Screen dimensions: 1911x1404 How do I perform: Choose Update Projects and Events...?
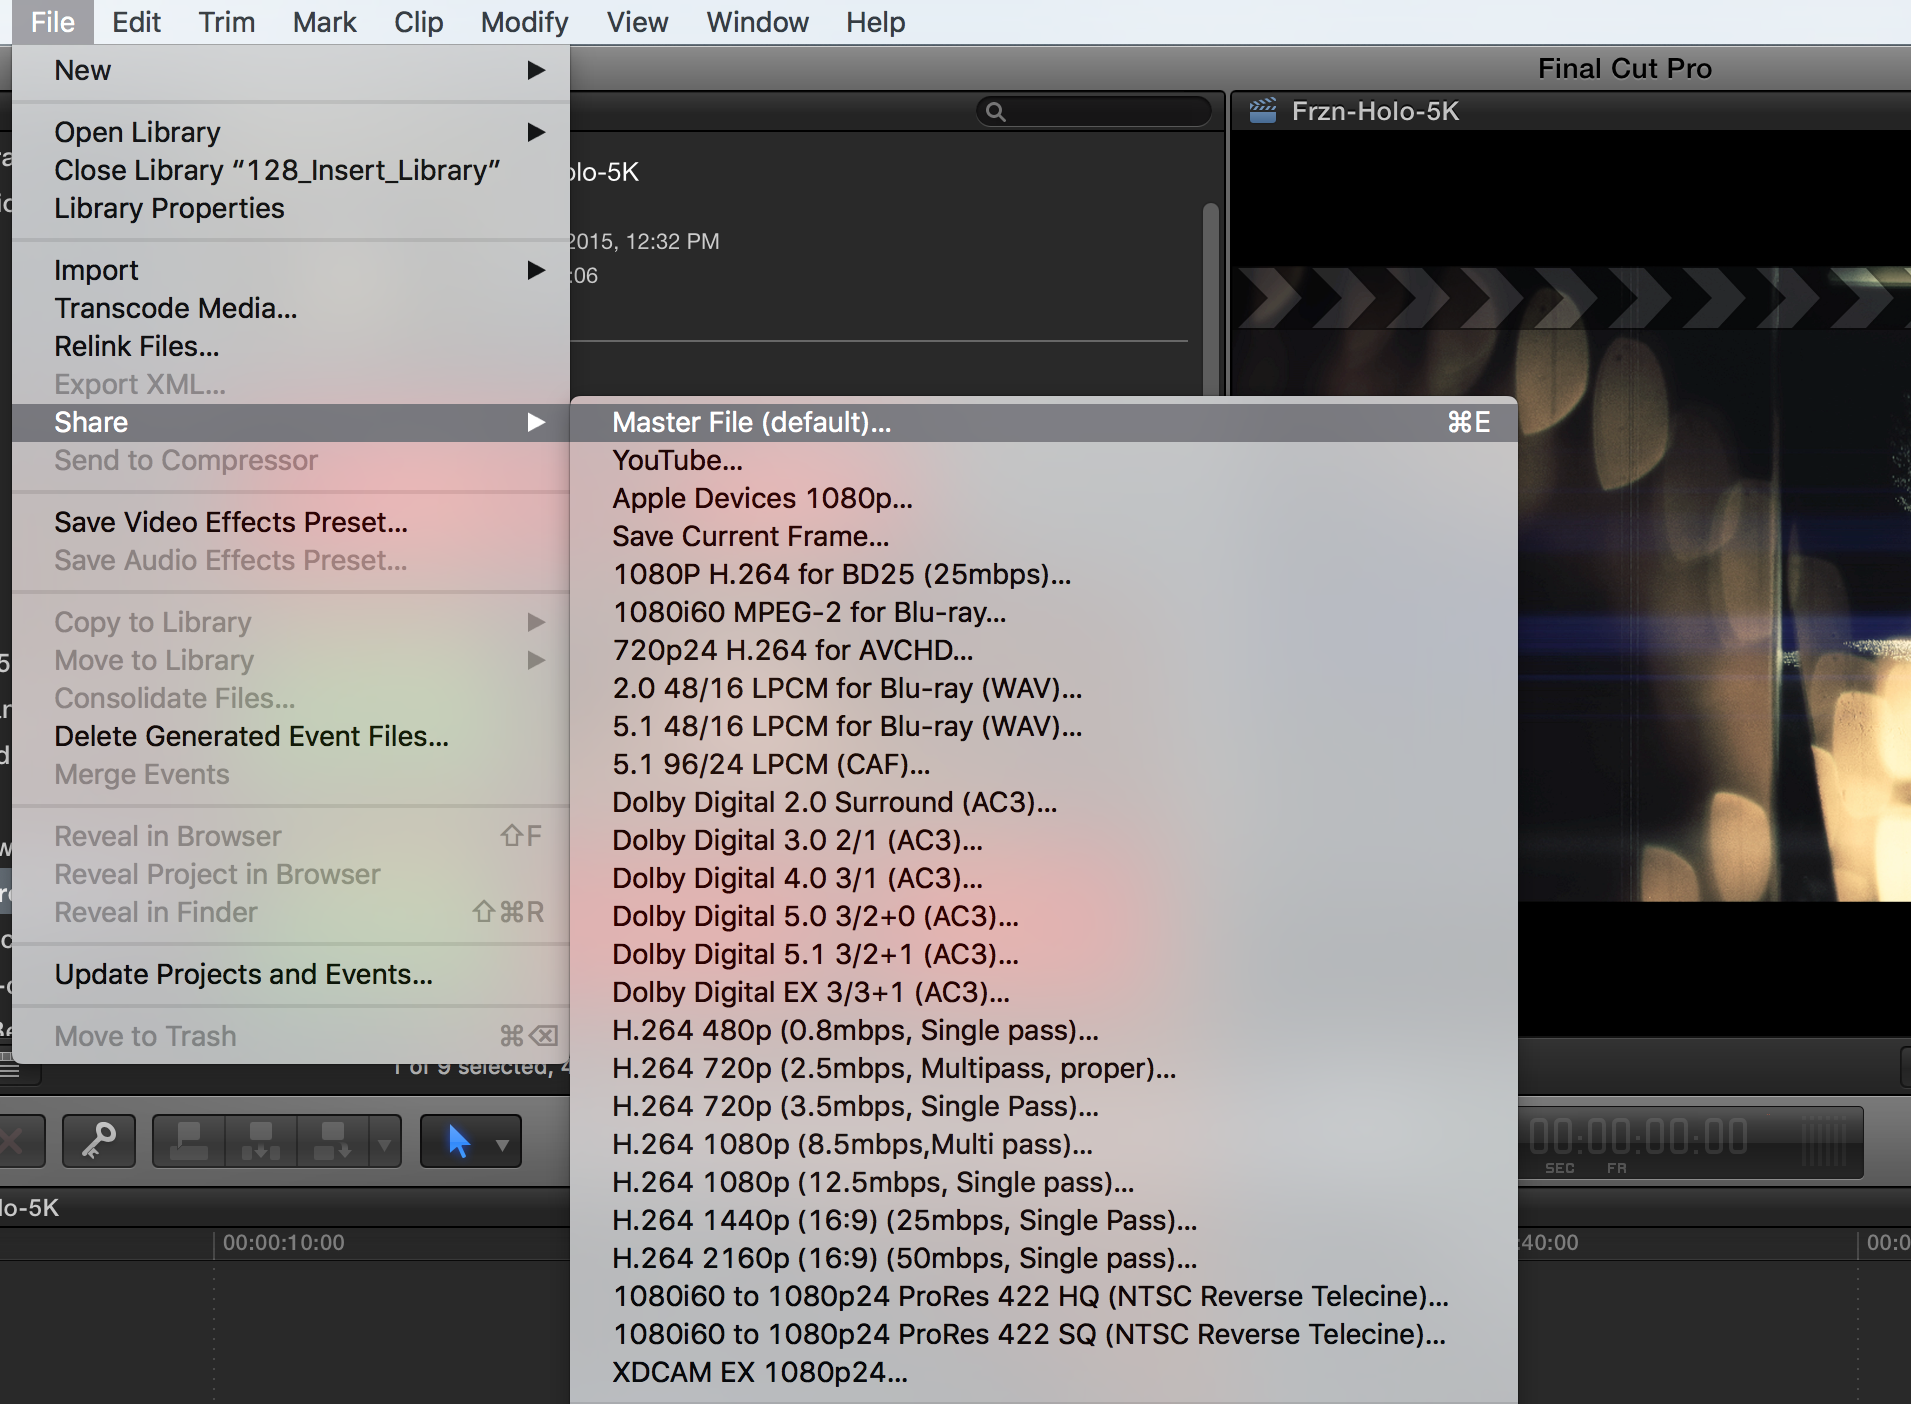(291, 974)
